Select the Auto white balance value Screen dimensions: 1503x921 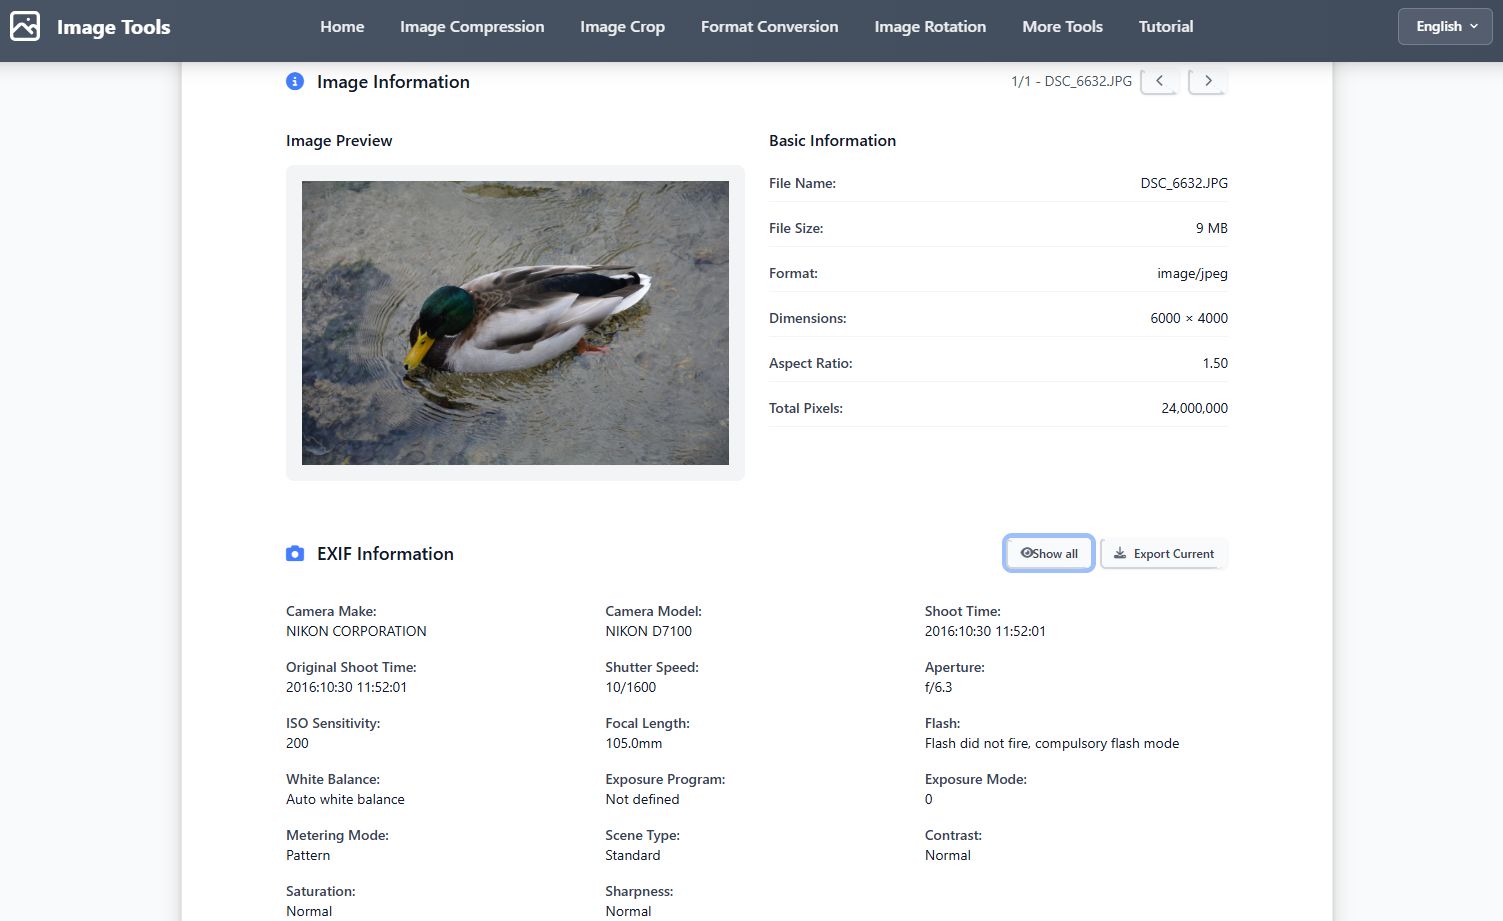[345, 799]
